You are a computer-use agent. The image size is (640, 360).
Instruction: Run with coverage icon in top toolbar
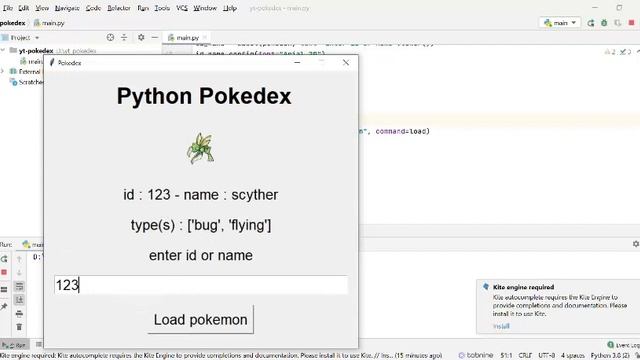pyautogui.click(x=618, y=23)
